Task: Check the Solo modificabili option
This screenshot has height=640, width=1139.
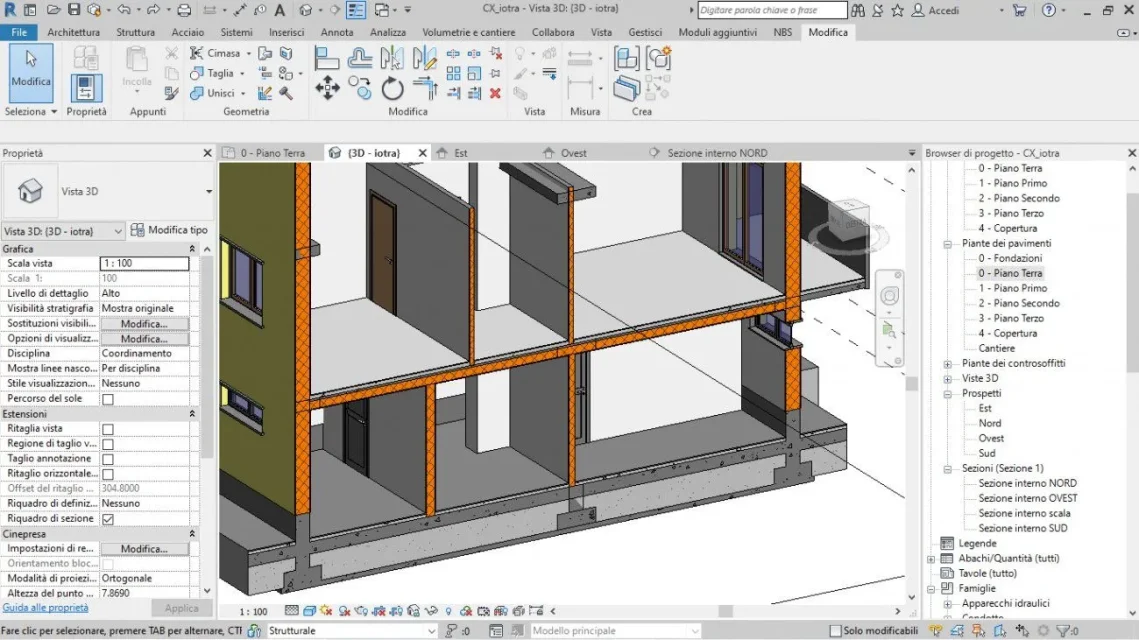Action: click(836, 631)
